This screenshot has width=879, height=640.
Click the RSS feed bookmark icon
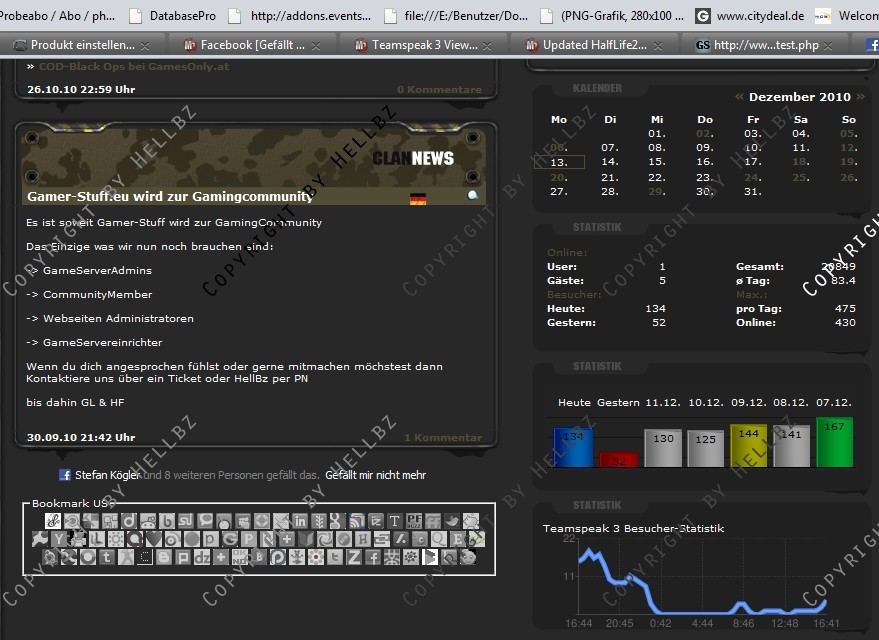pos(357,521)
